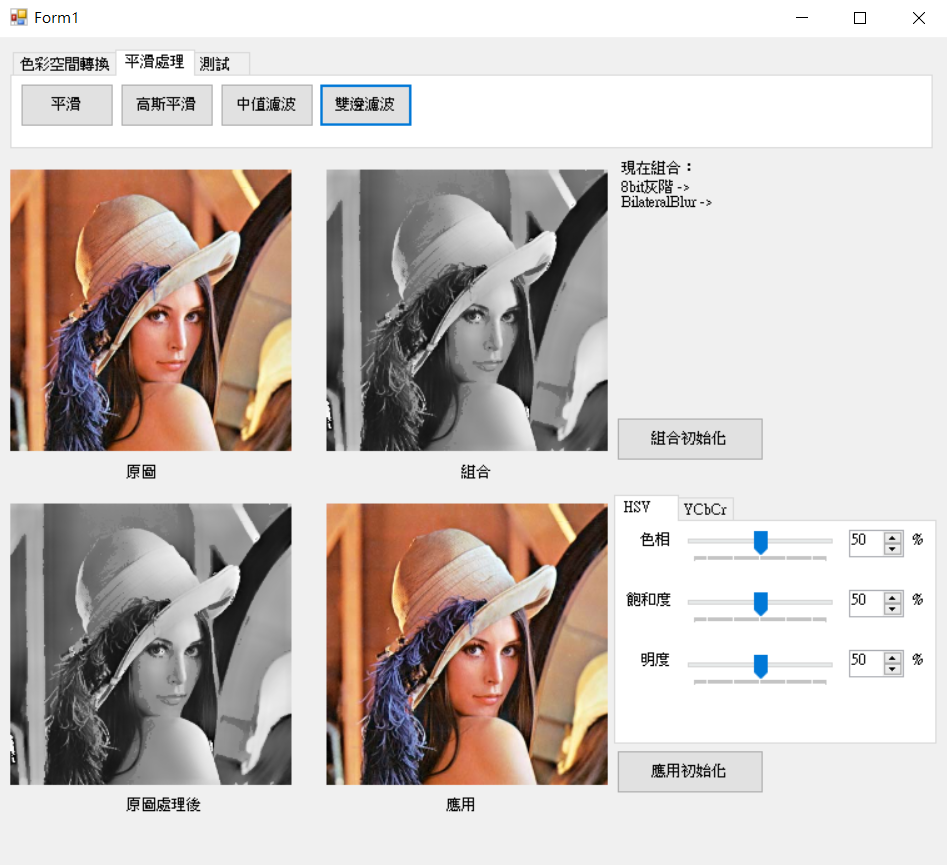Click the 'BilateralBlur ->' combination text
947x865 pixels.
(666, 202)
